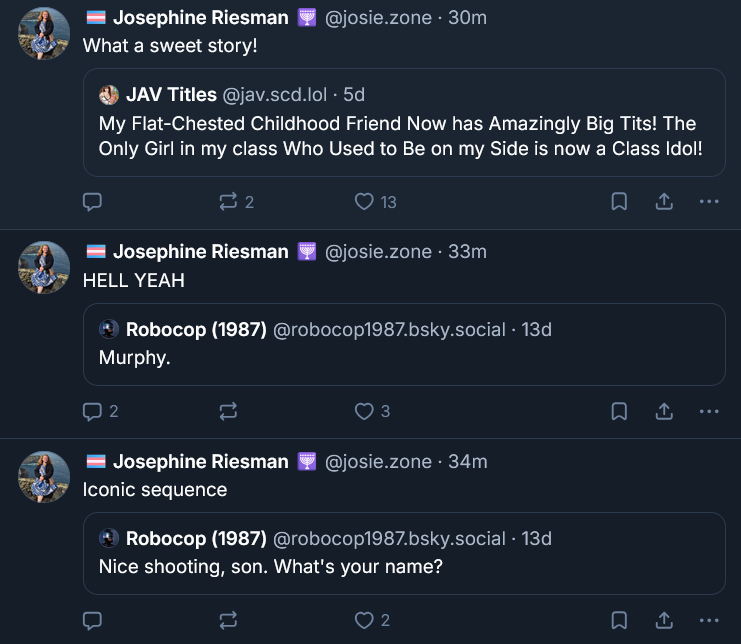This screenshot has width=741, height=644.
Task: Bookmark the "What a sweet story!" post
Action: (x=619, y=202)
